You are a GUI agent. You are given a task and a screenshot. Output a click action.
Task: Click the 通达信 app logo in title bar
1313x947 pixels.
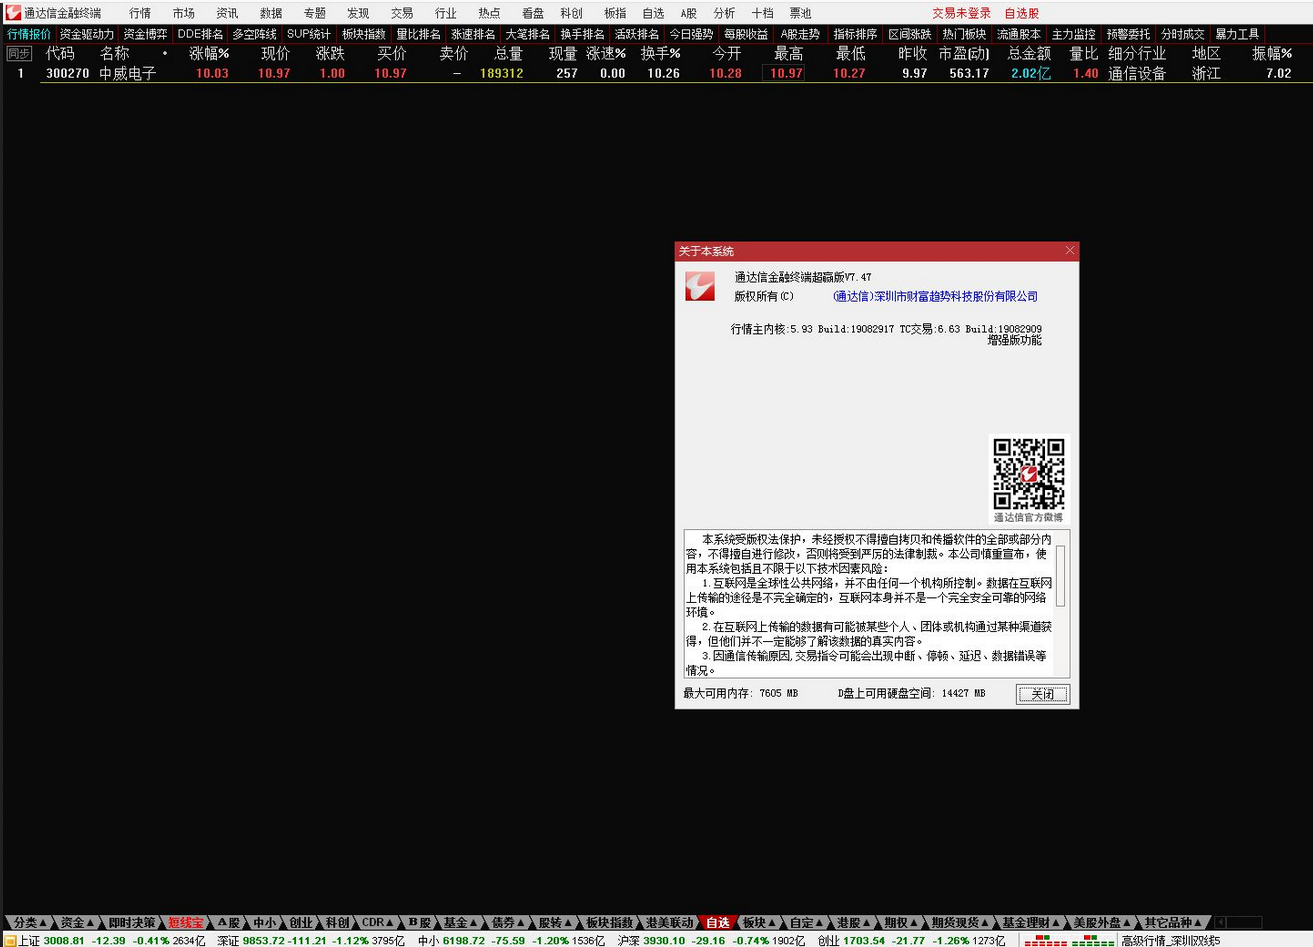click(13, 13)
